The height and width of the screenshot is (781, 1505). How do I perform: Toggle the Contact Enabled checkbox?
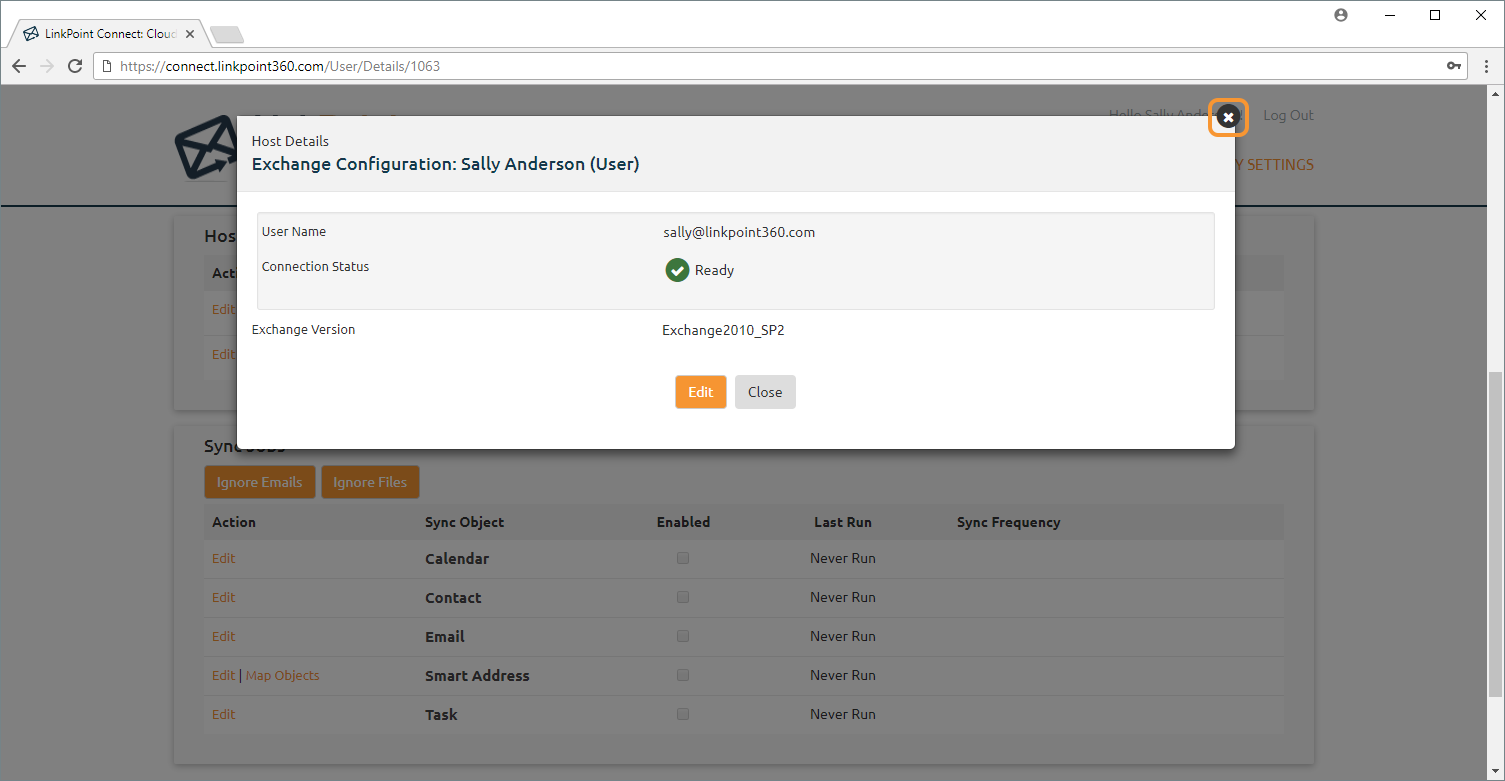(x=683, y=597)
